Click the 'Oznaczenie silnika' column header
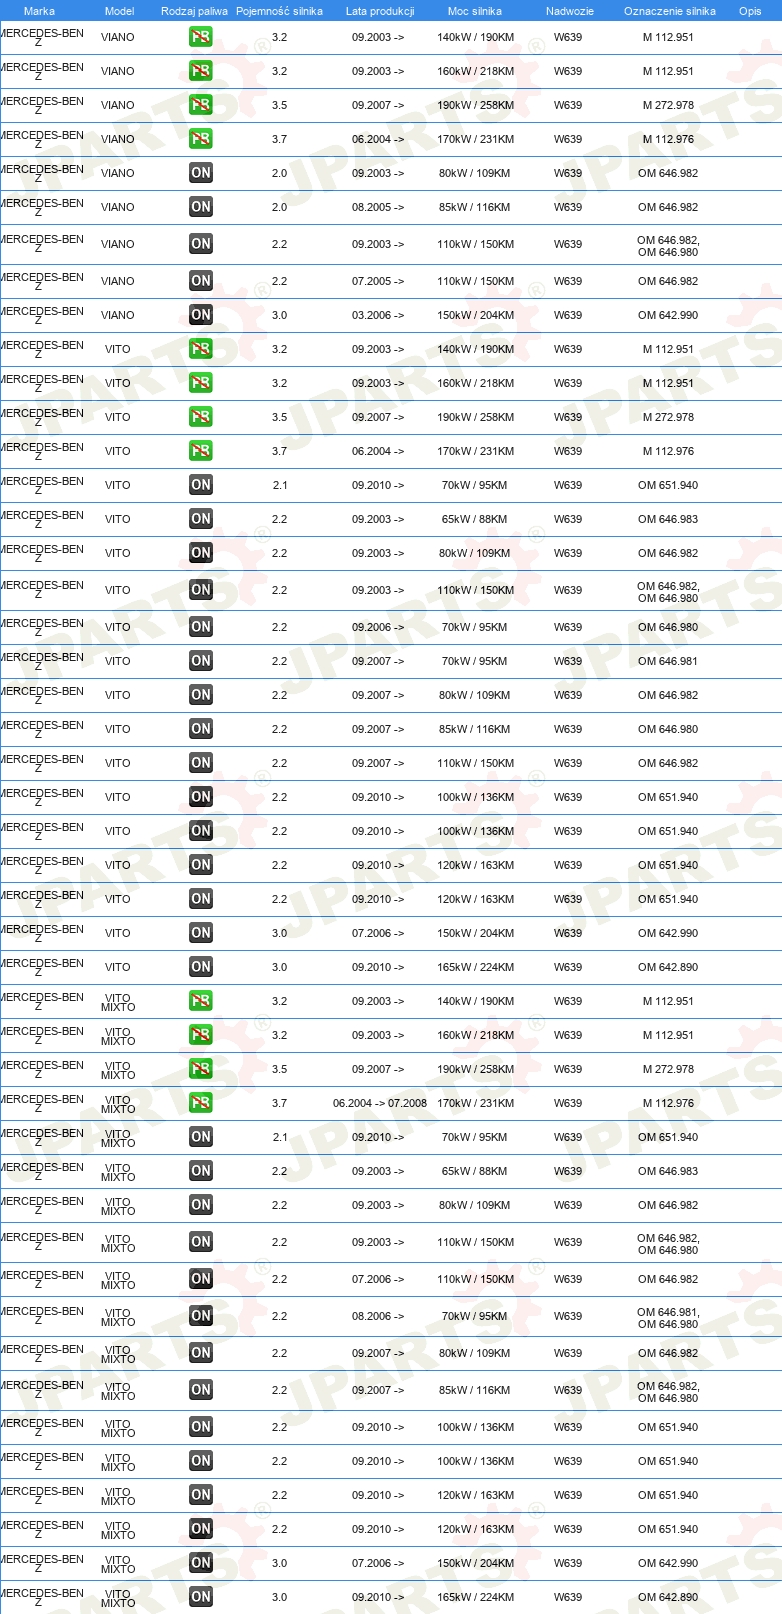 click(x=670, y=11)
